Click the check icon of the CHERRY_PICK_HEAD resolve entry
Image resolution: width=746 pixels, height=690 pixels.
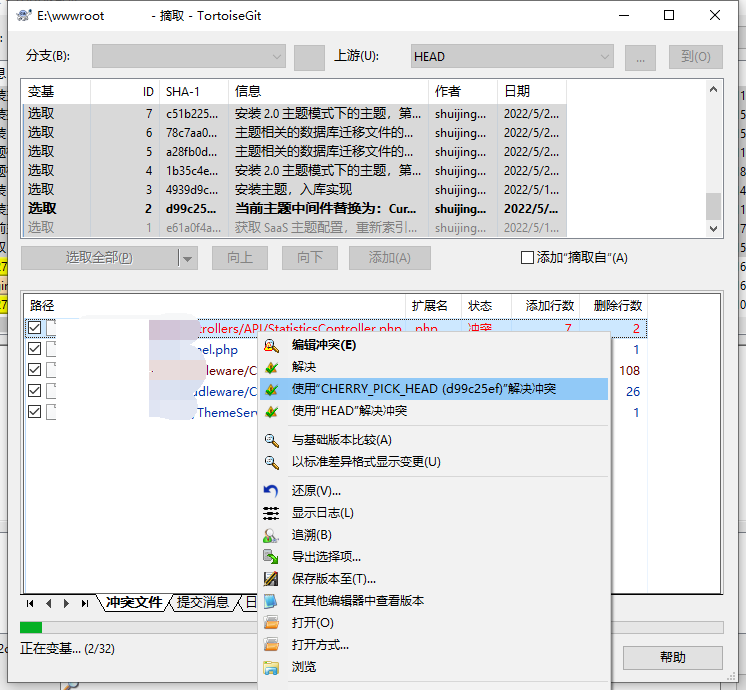tap(271, 389)
